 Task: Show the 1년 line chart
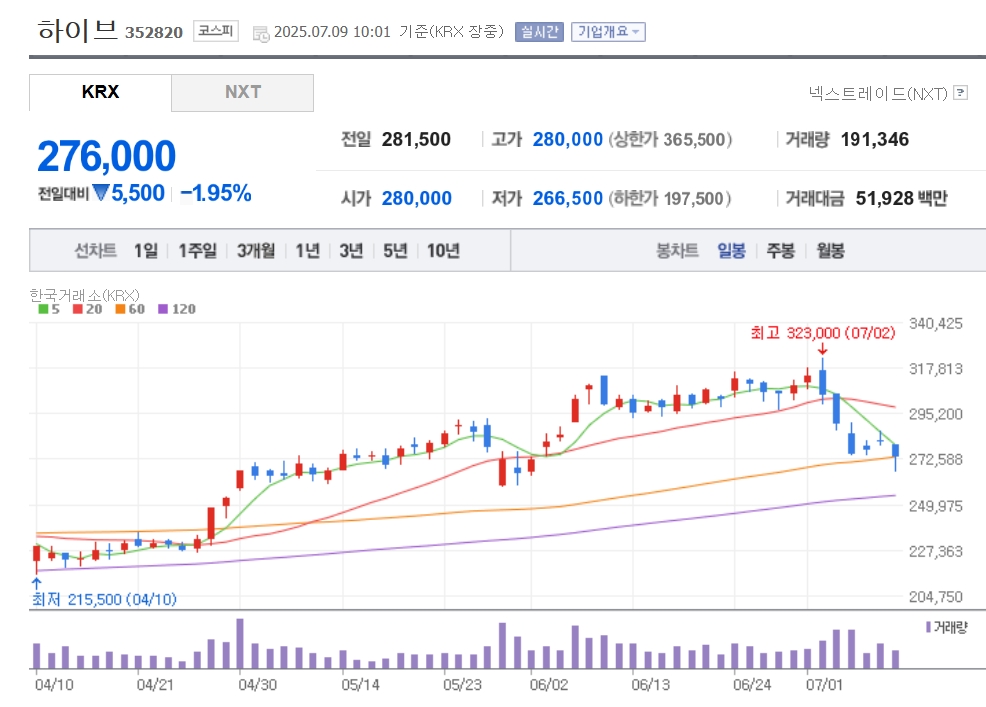click(307, 250)
